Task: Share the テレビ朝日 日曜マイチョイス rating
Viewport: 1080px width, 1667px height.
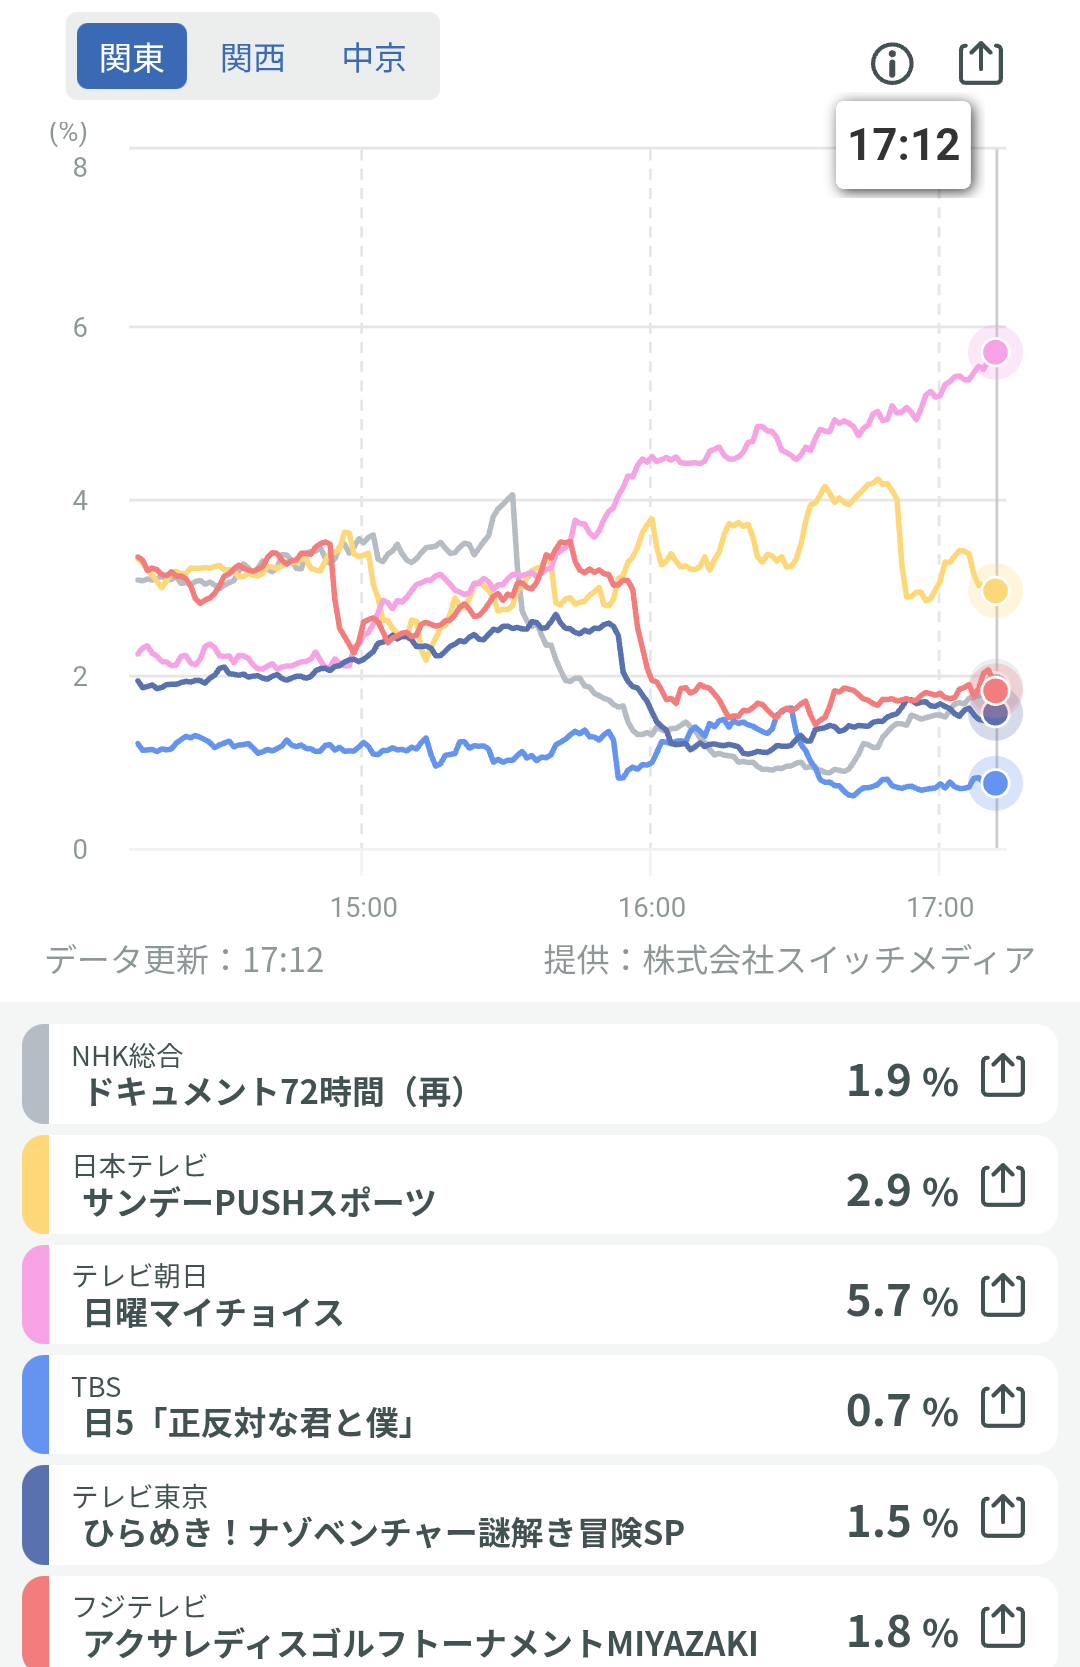Action: click(1003, 1296)
